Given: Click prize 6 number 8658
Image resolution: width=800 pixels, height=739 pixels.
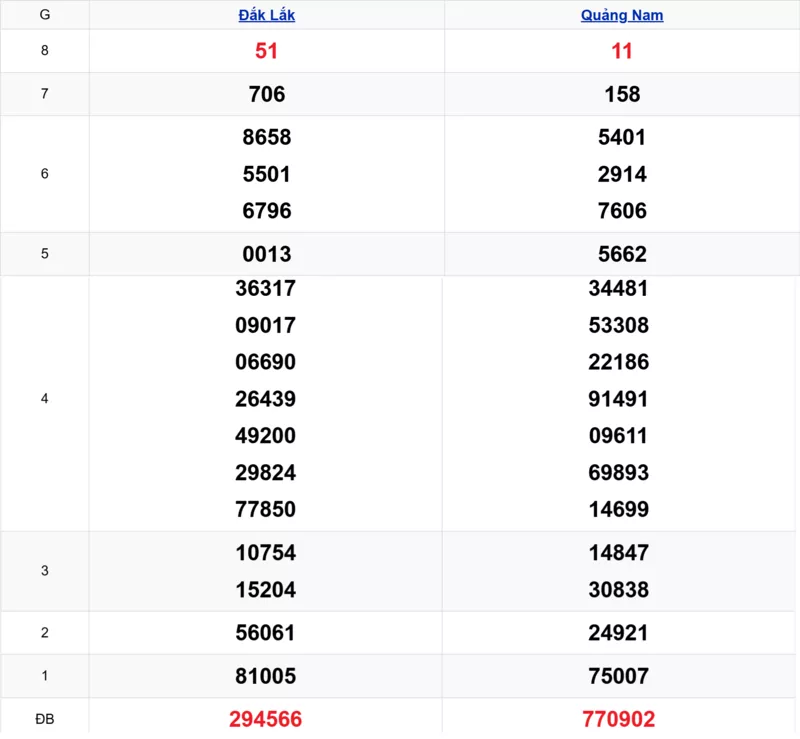Looking at the screenshot, I should click(x=266, y=137).
